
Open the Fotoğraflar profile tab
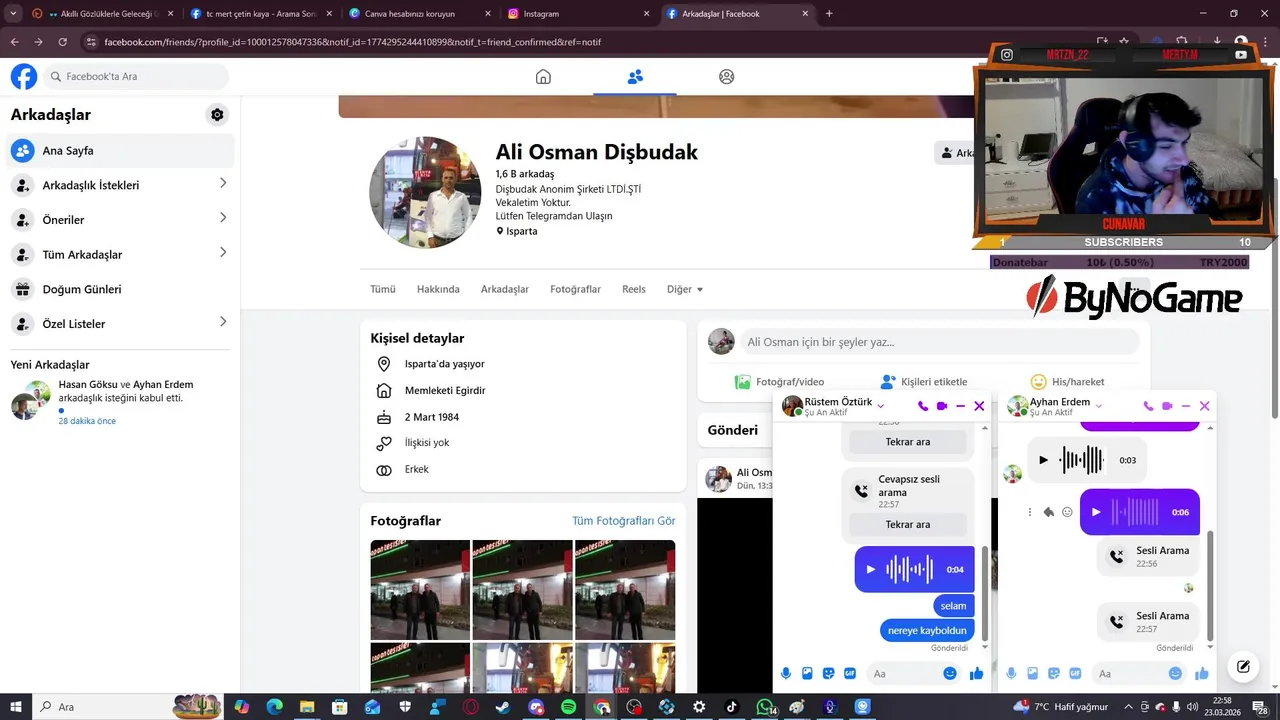(x=575, y=289)
